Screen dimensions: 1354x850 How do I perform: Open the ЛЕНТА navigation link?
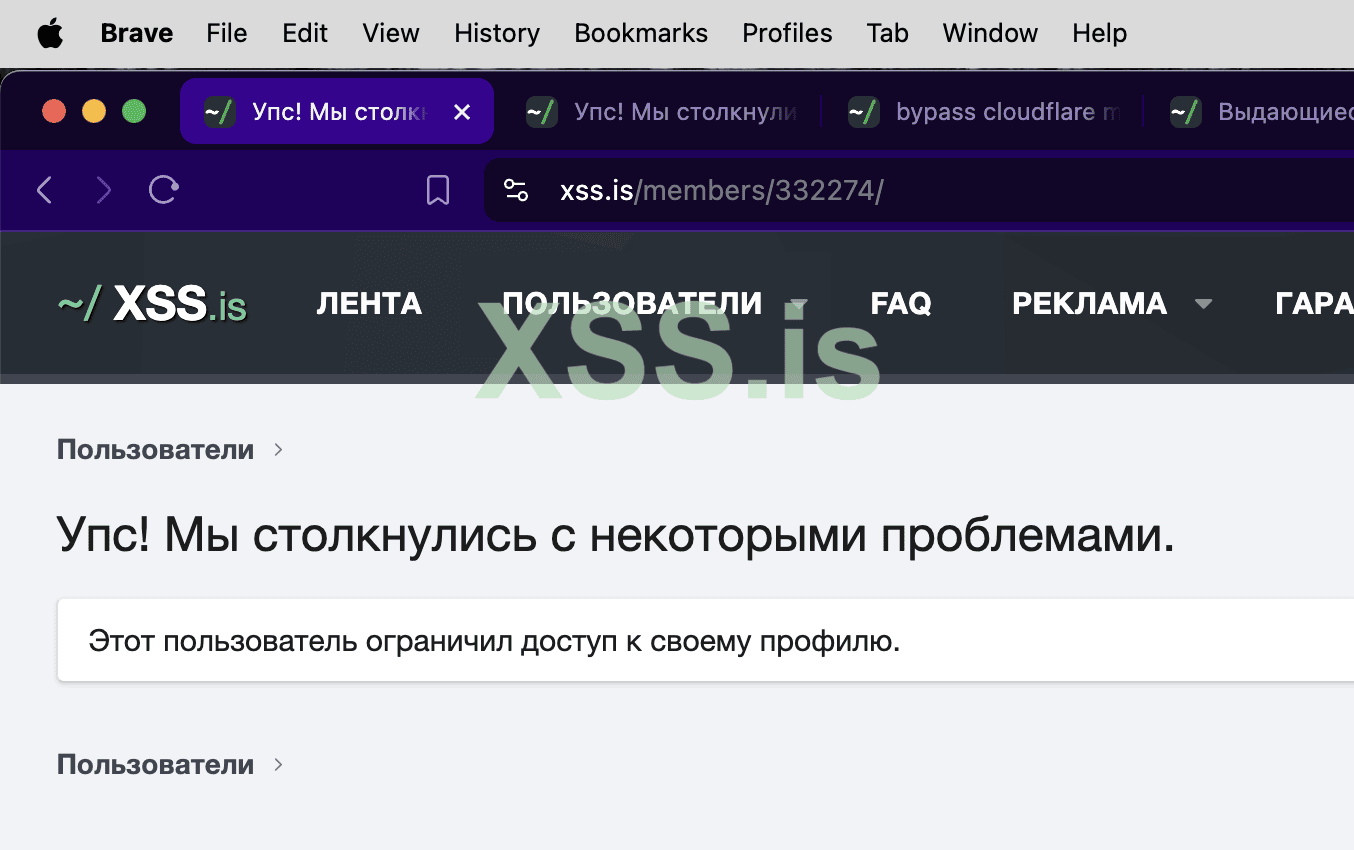[369, 303]
